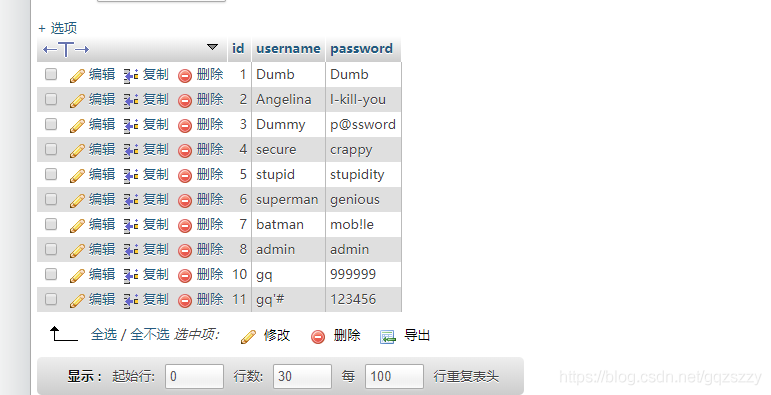The image size is (771, 395).
Task: Select the checkbox for stupid row
Action: [x=51, y=174]
